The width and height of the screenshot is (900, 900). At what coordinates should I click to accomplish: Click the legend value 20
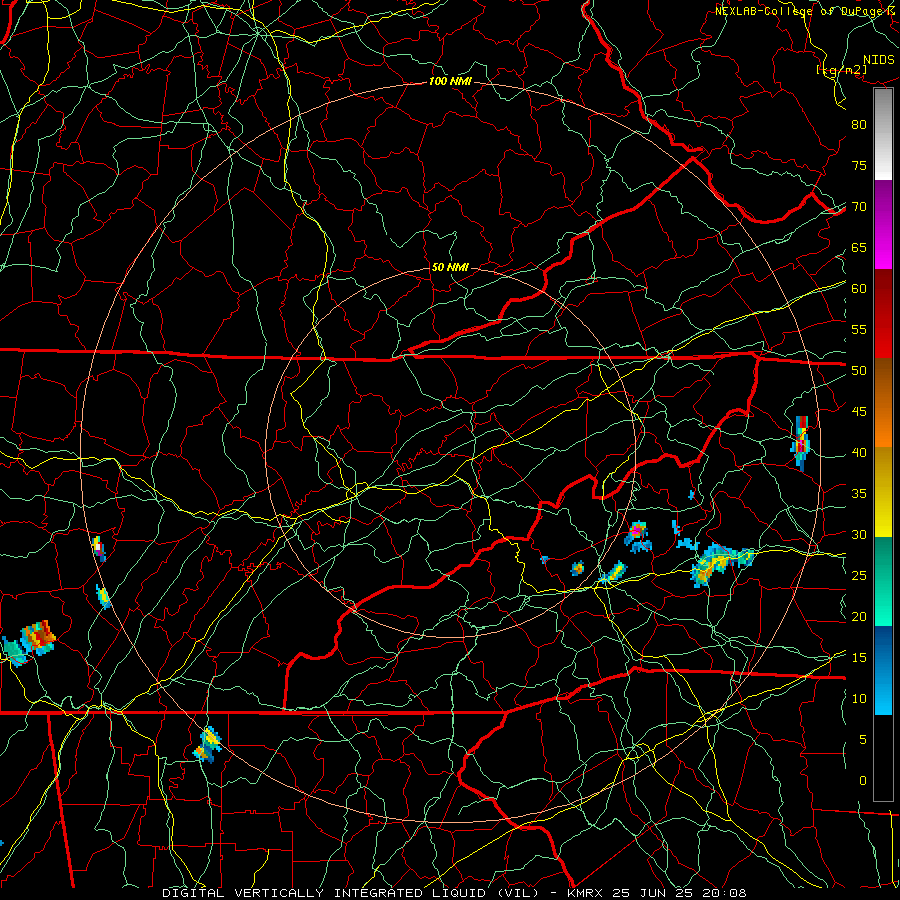pyautogui.click(x=859, y=616)
